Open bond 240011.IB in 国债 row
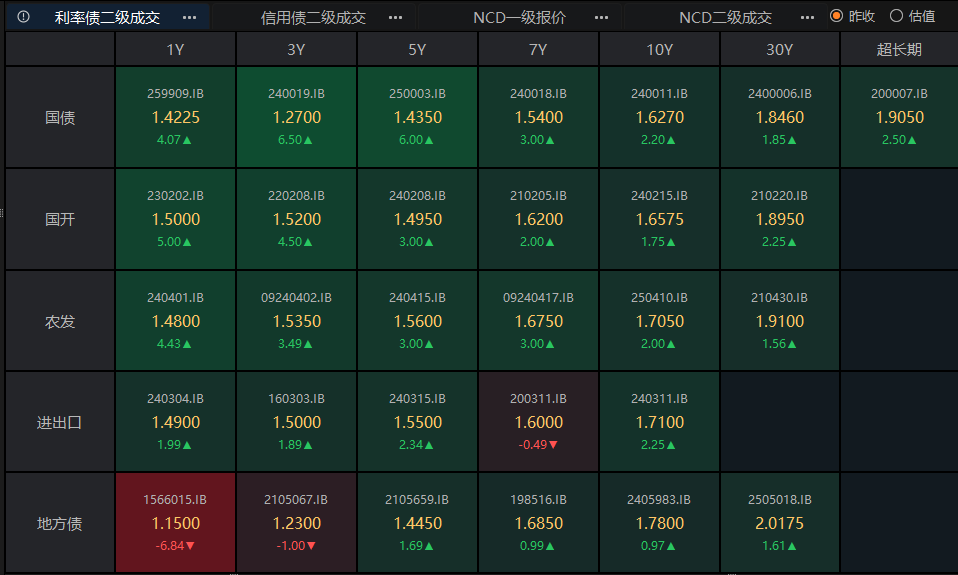Viewport: 958px width, 575px height. (x=659, y=117)
